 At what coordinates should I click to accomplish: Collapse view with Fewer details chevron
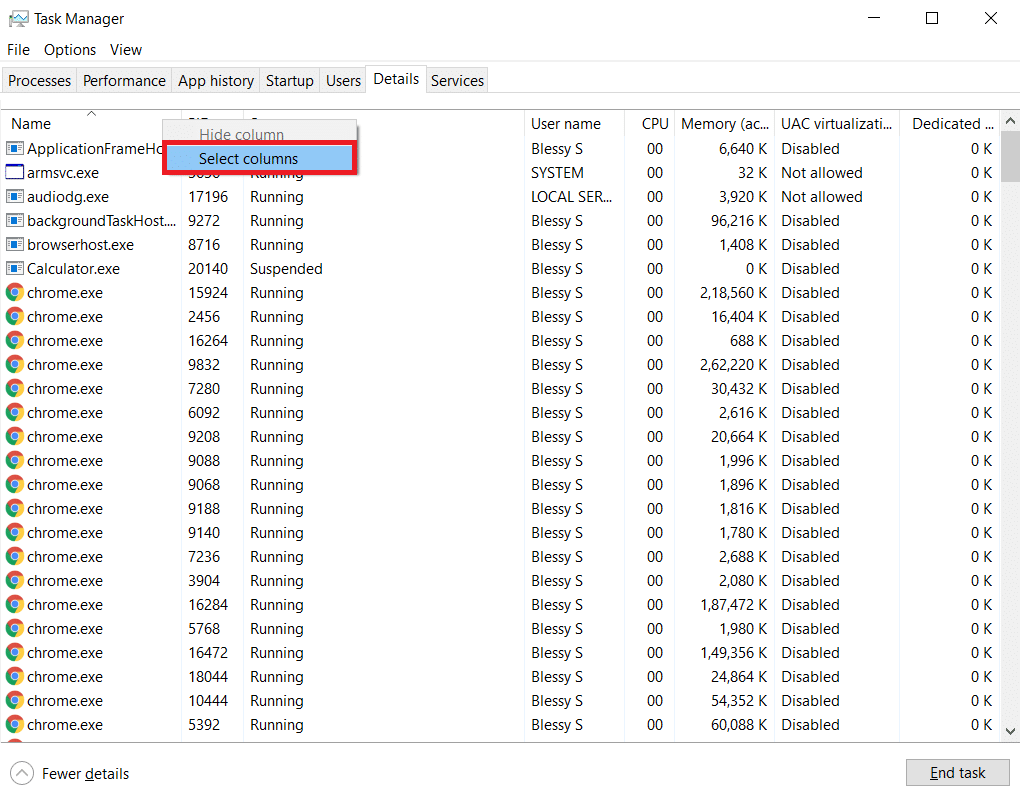point(22,773)
